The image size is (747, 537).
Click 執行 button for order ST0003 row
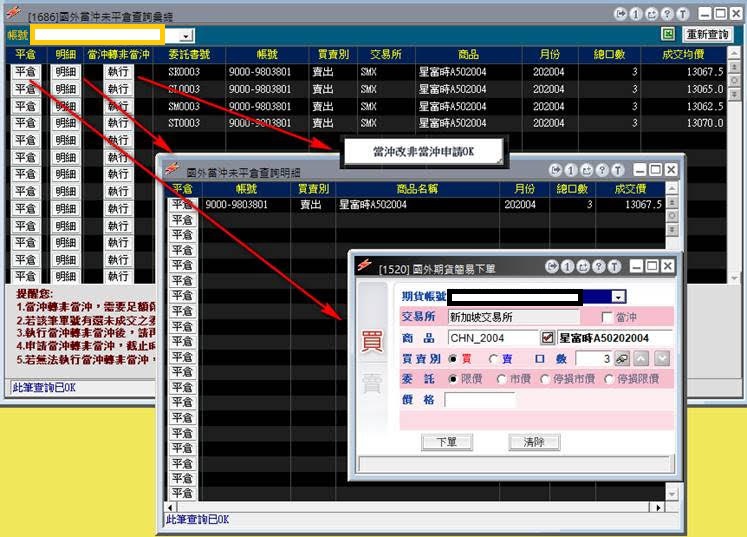(118, 123)
